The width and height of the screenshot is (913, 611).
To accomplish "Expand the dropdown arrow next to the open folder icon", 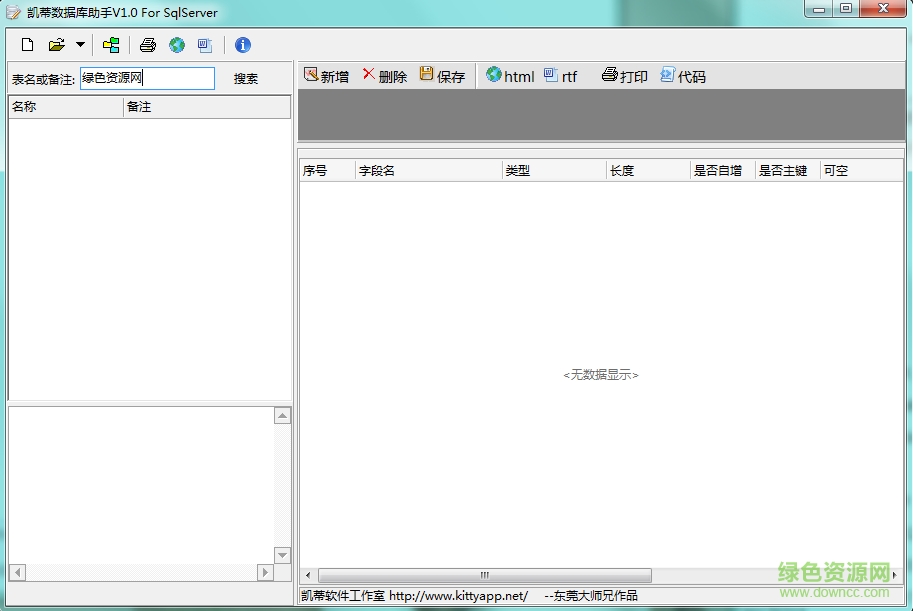I will [x=79, y=44].
